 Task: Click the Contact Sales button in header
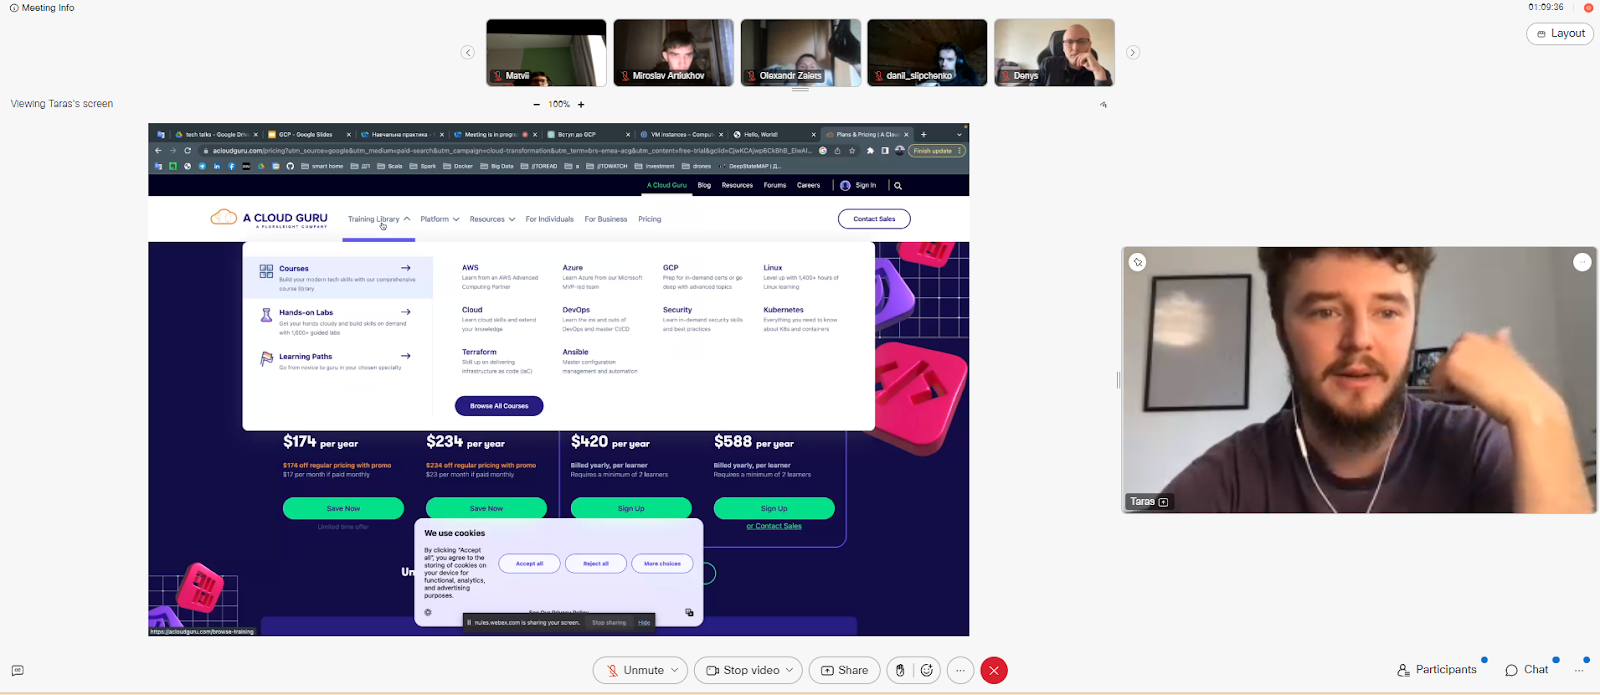click(x=874, y=219)
